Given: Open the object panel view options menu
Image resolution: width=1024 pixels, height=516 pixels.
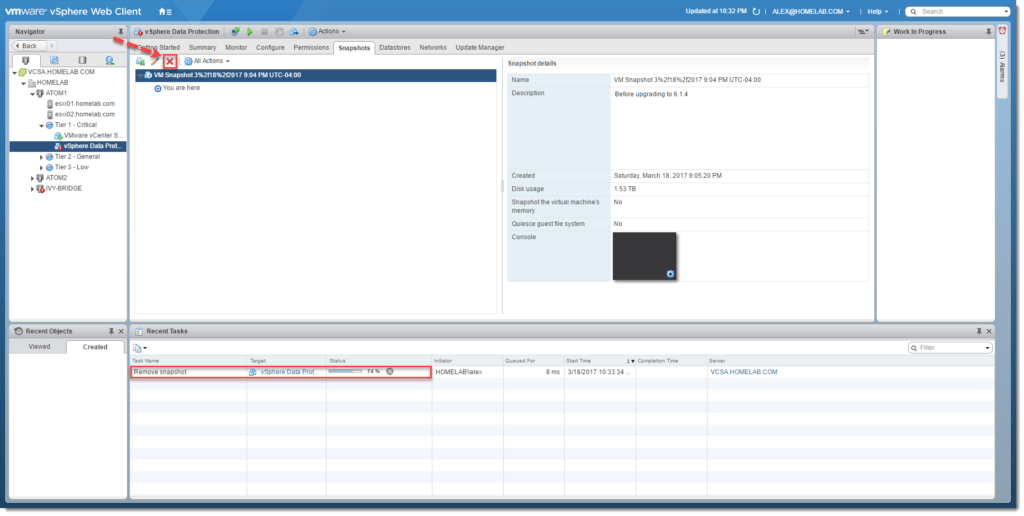Looking at the screenshot, I should (863, 31).
